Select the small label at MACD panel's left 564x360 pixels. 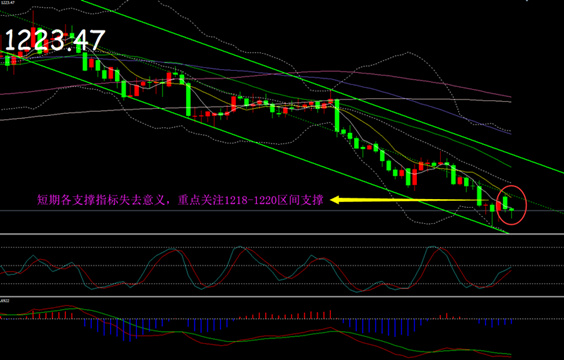(5, 300)
